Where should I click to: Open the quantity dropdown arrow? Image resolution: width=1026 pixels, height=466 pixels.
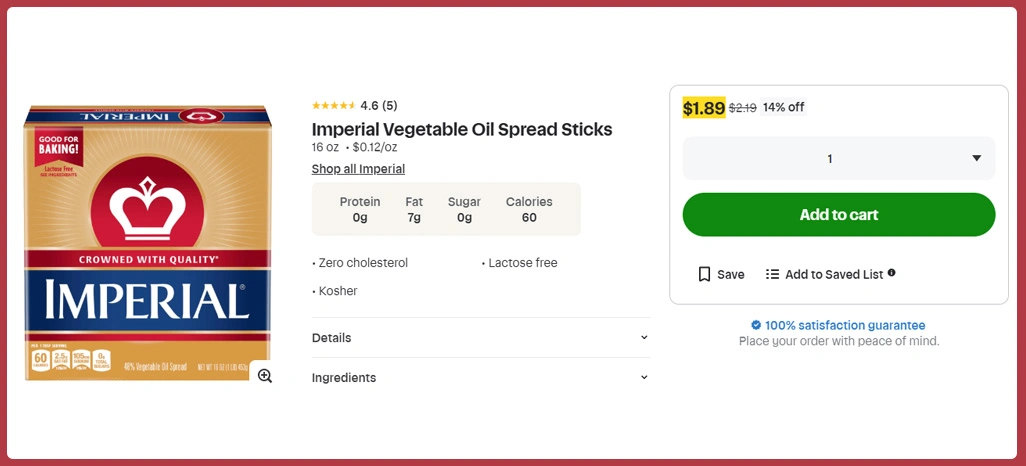[x=976, y=158]
